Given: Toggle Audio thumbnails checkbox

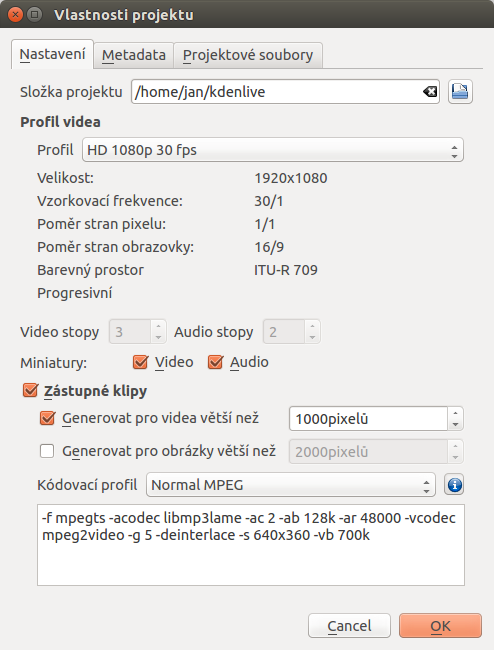Looking at the screenshot, I should pos(216,362).
